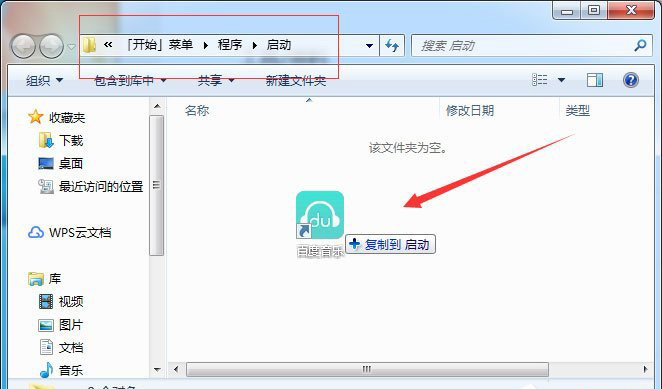Open the 共享 menu
662x389 pixels.
tap(216, 80)
